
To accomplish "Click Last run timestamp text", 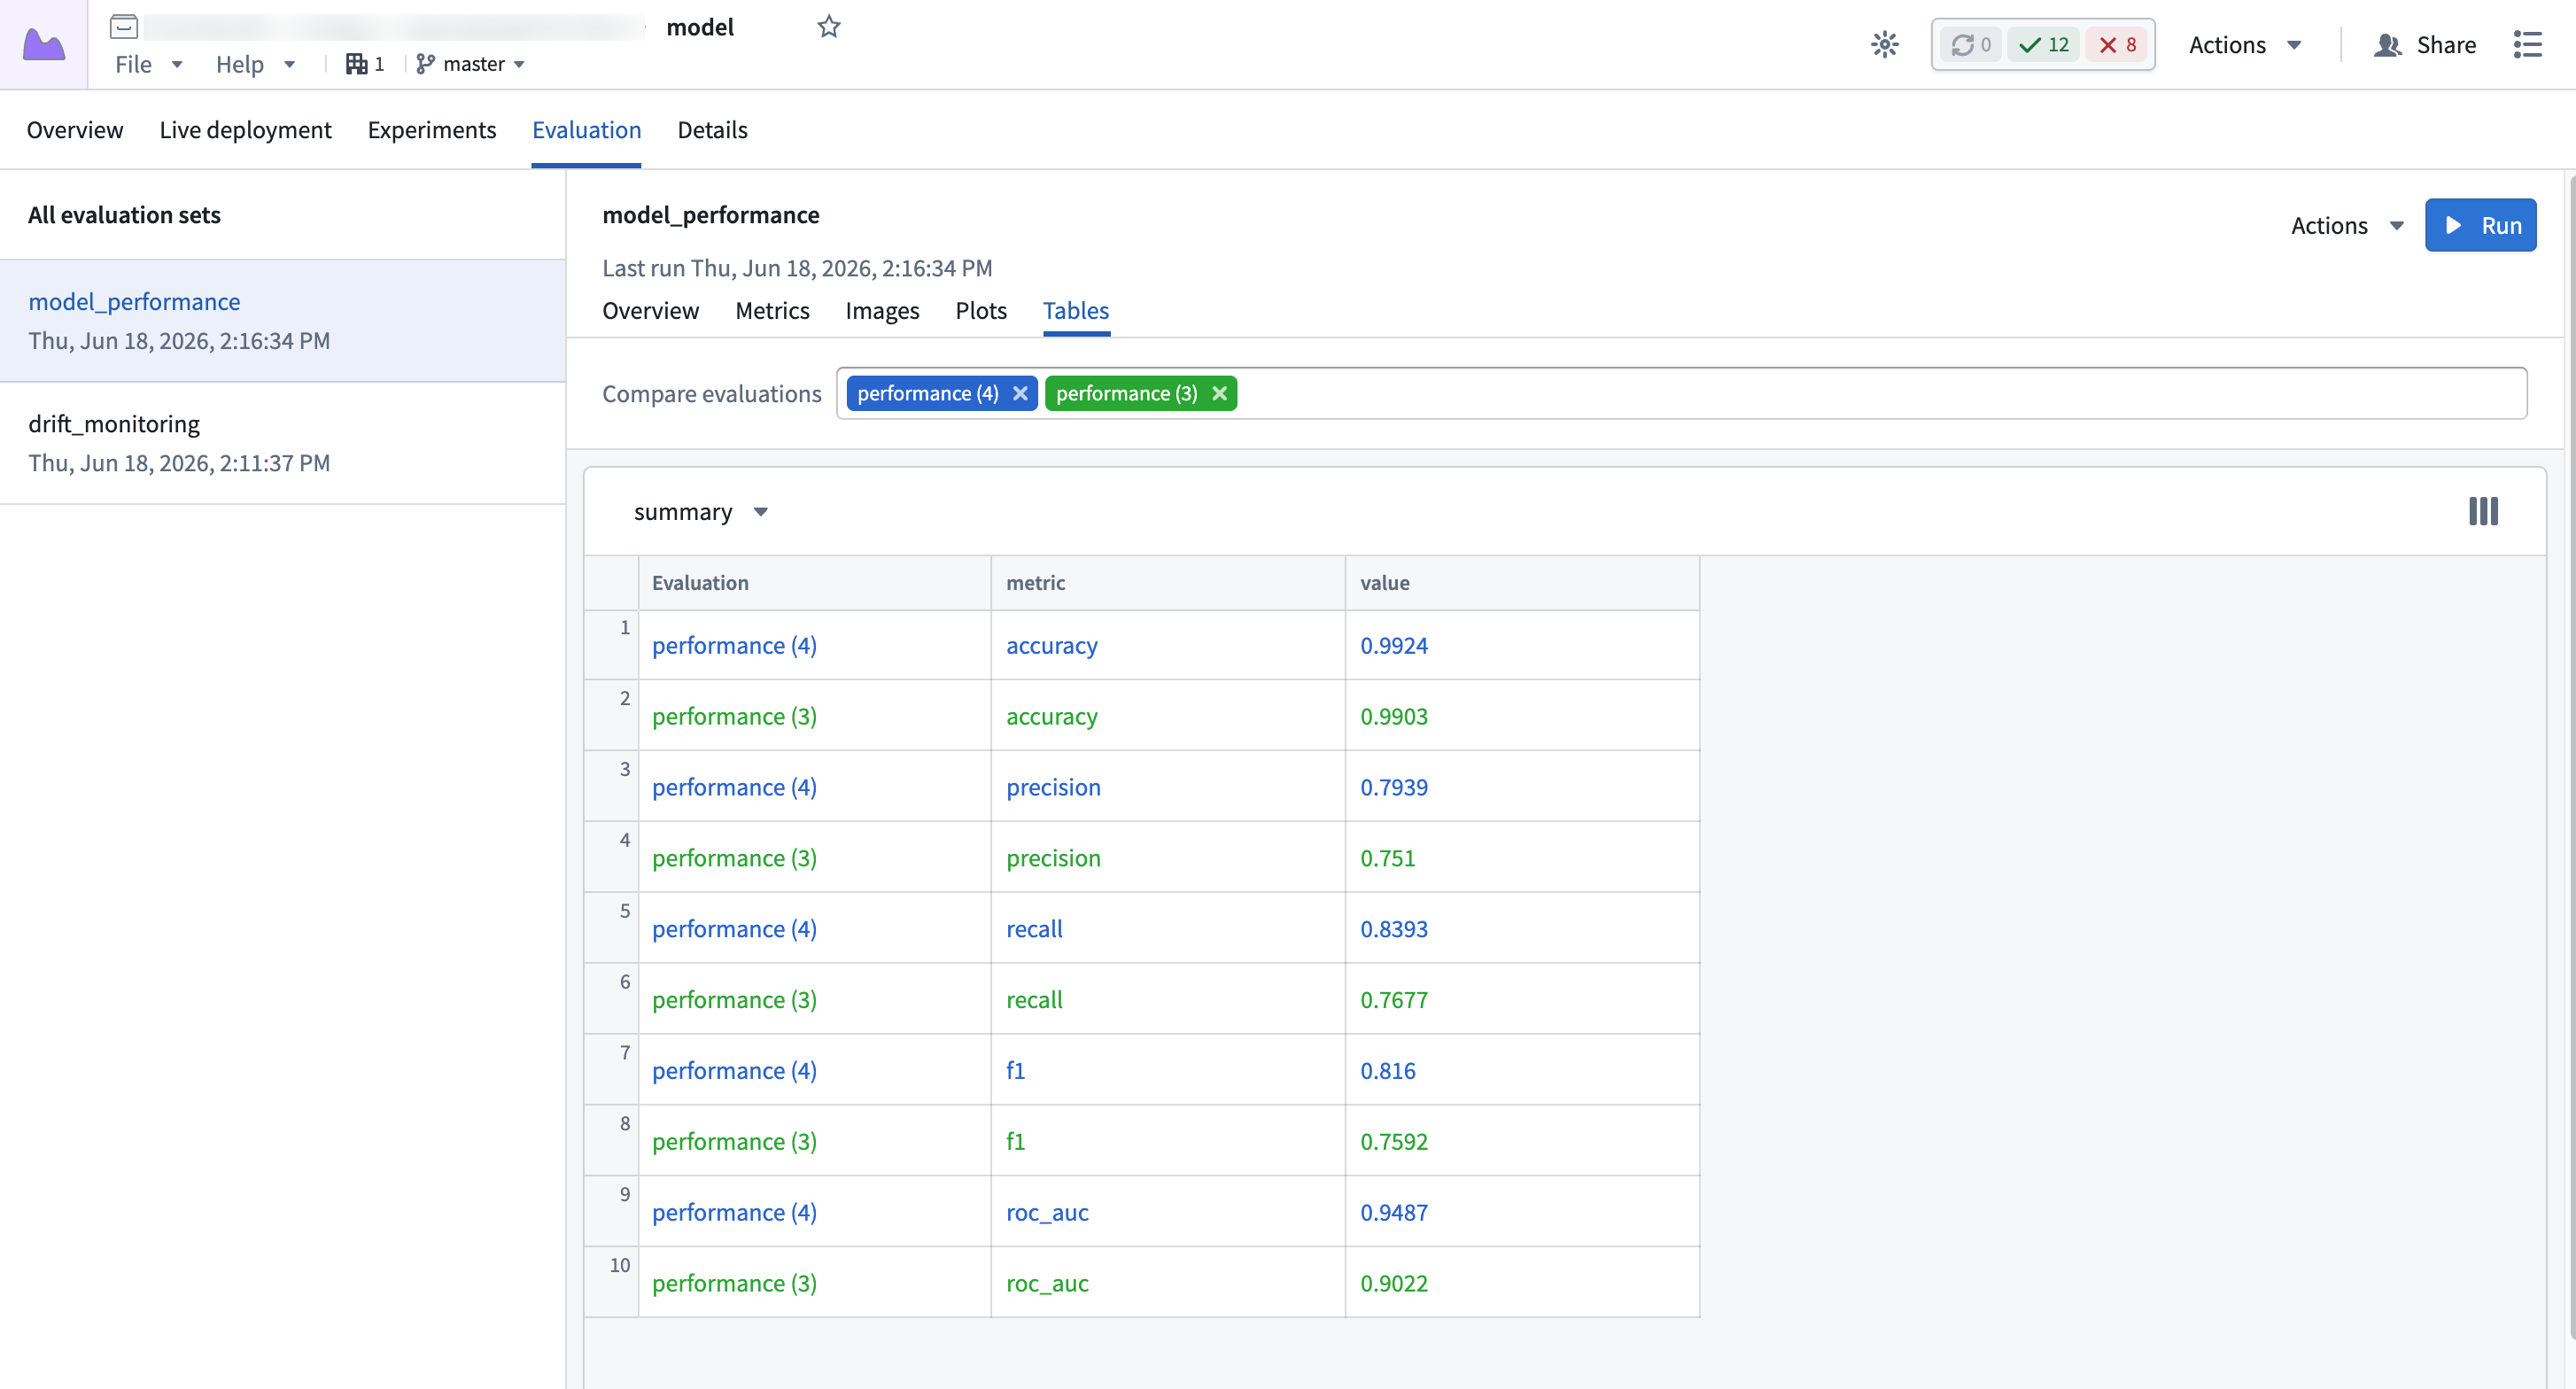I will click(797, 268).
